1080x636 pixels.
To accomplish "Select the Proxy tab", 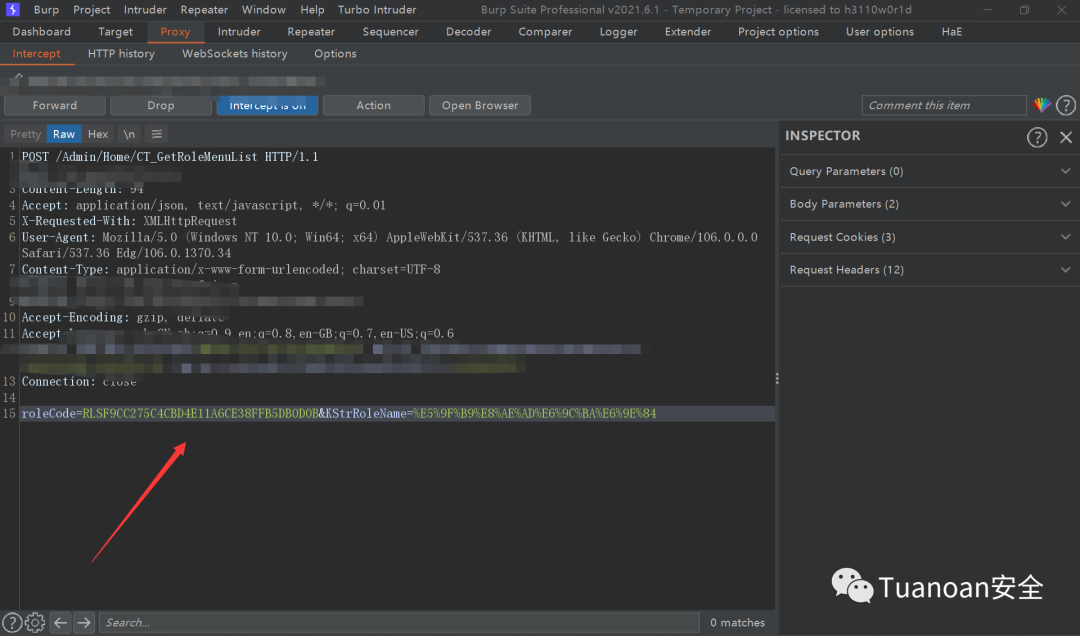I will pyautogui.click(x=175, y=32).
